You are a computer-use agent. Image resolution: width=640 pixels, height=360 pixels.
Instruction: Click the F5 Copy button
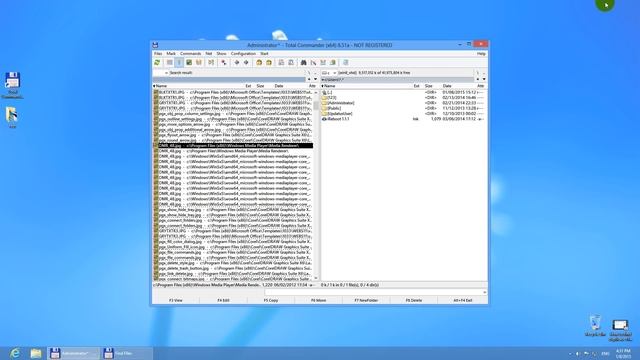(271, 300)
